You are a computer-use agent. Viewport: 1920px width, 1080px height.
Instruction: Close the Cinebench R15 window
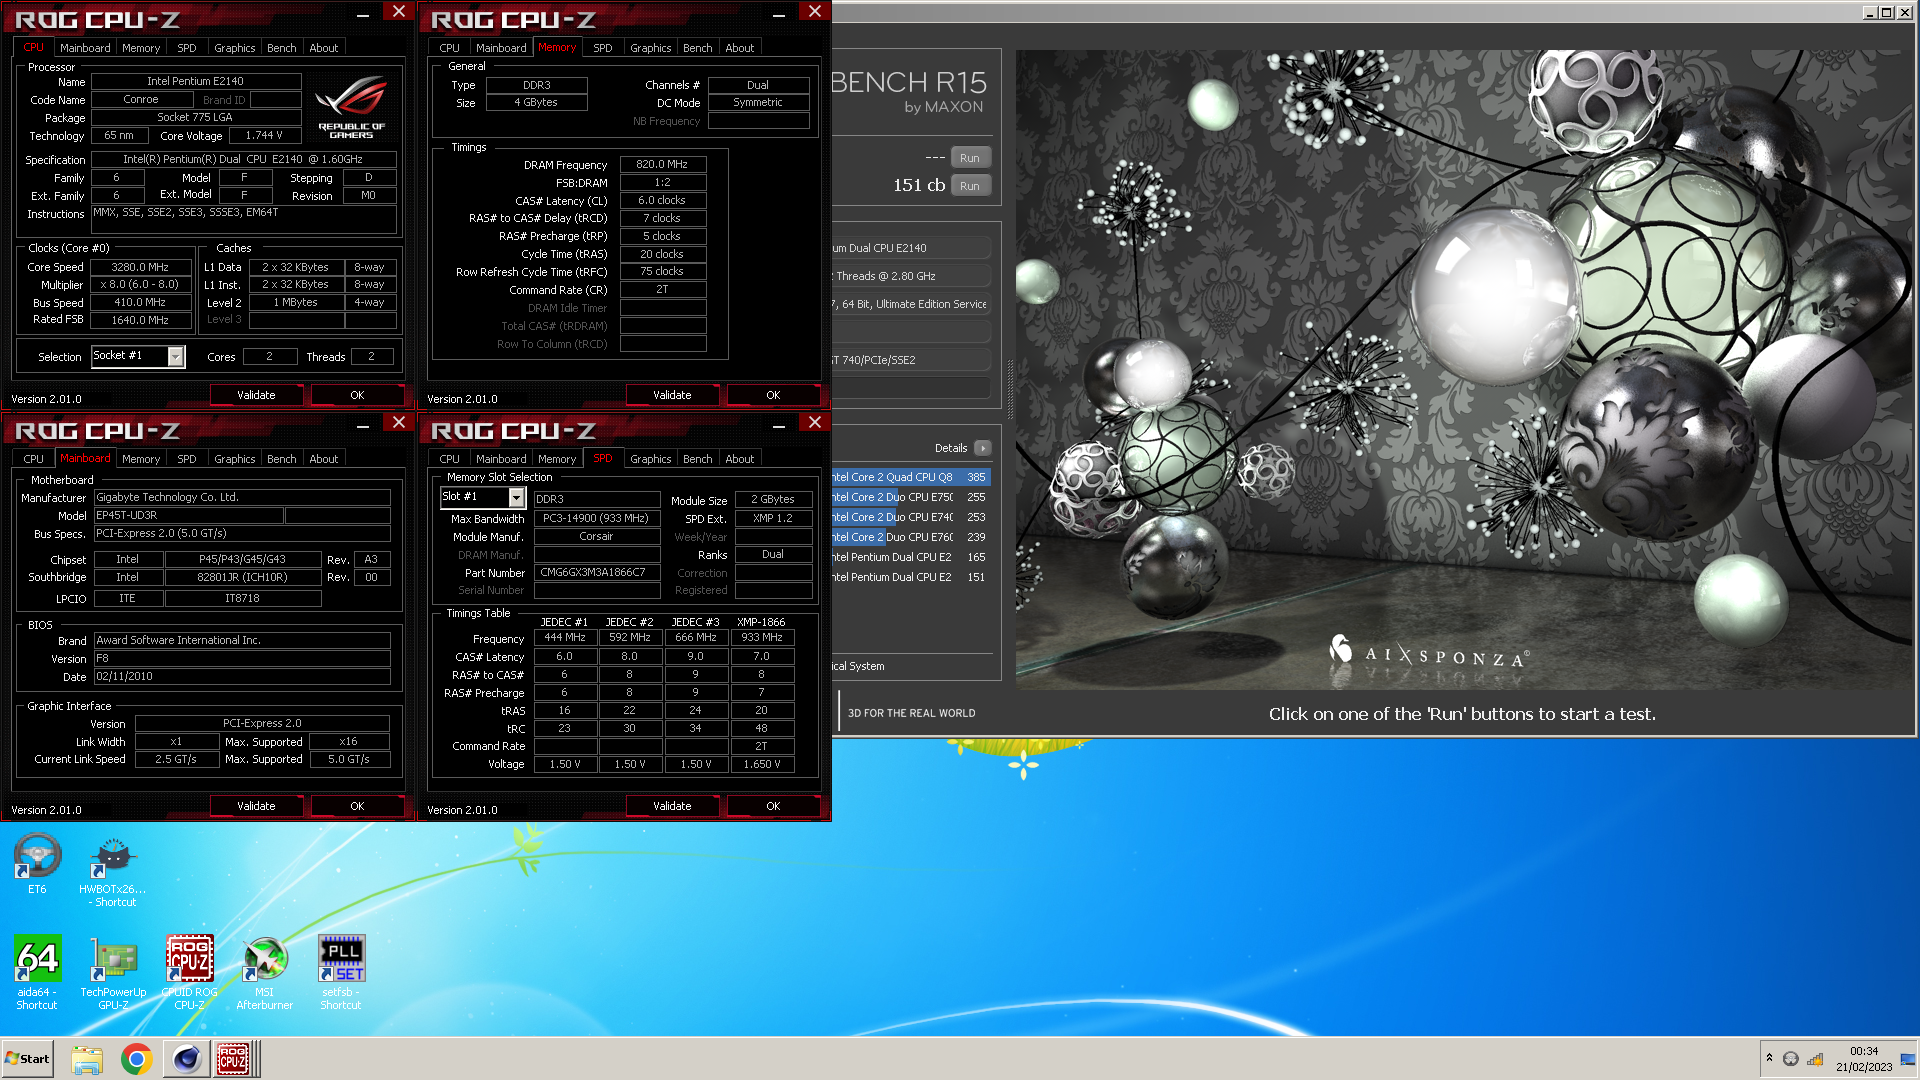1904,12
